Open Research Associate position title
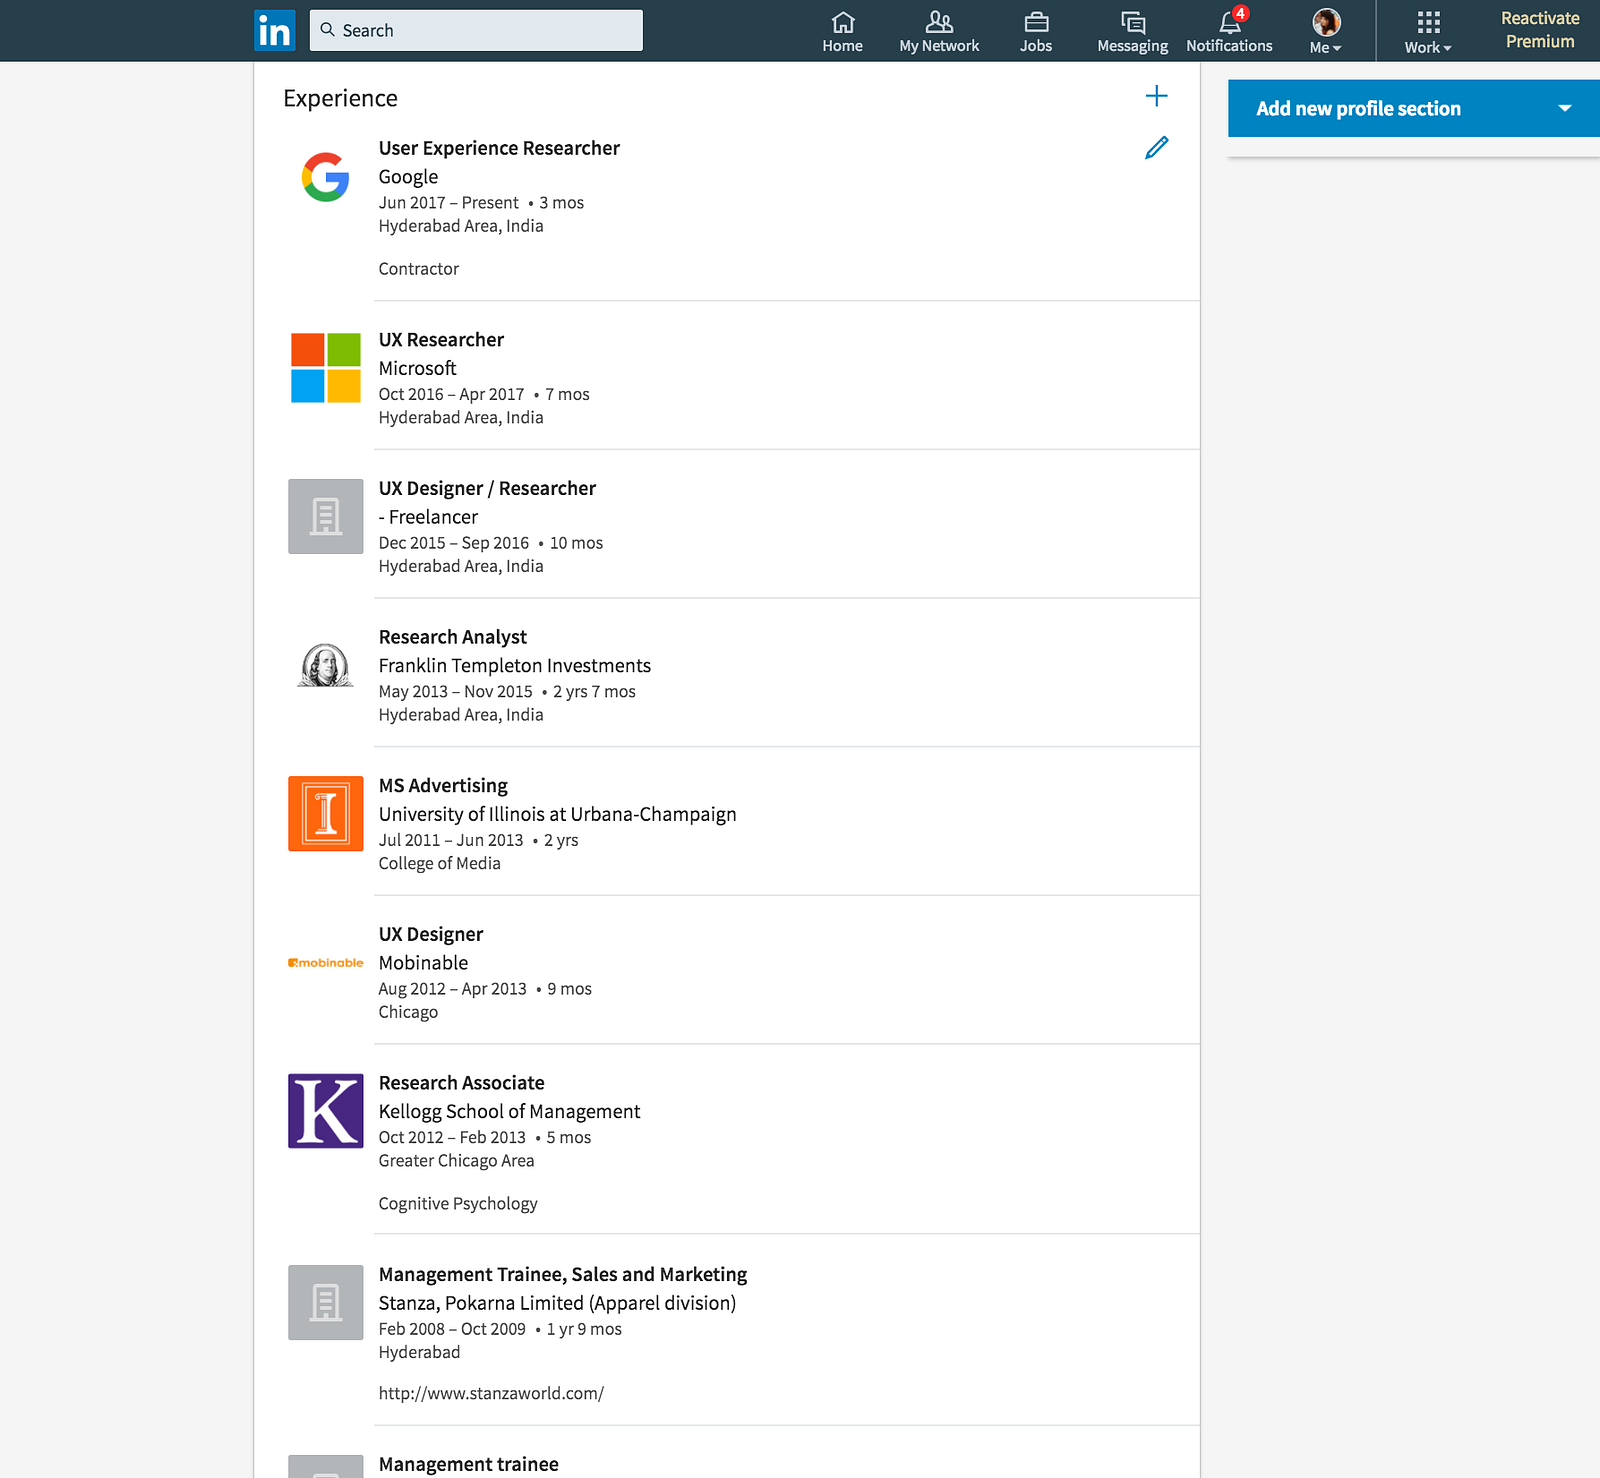1600x1478 pixels. pyautogui.click(x=461, y=1083)
